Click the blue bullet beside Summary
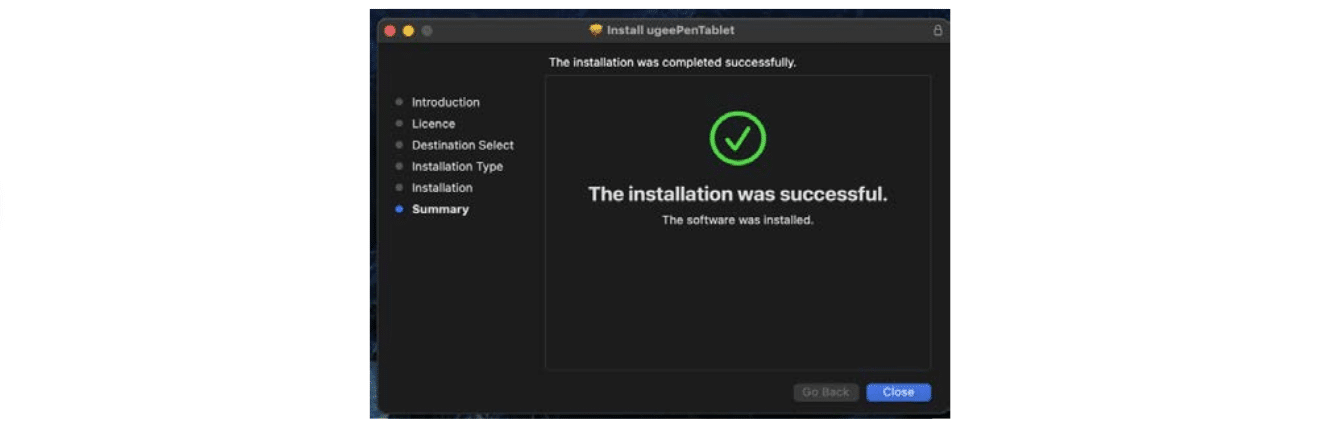This screenshot has width=1326, height=425. coord(399,209)
